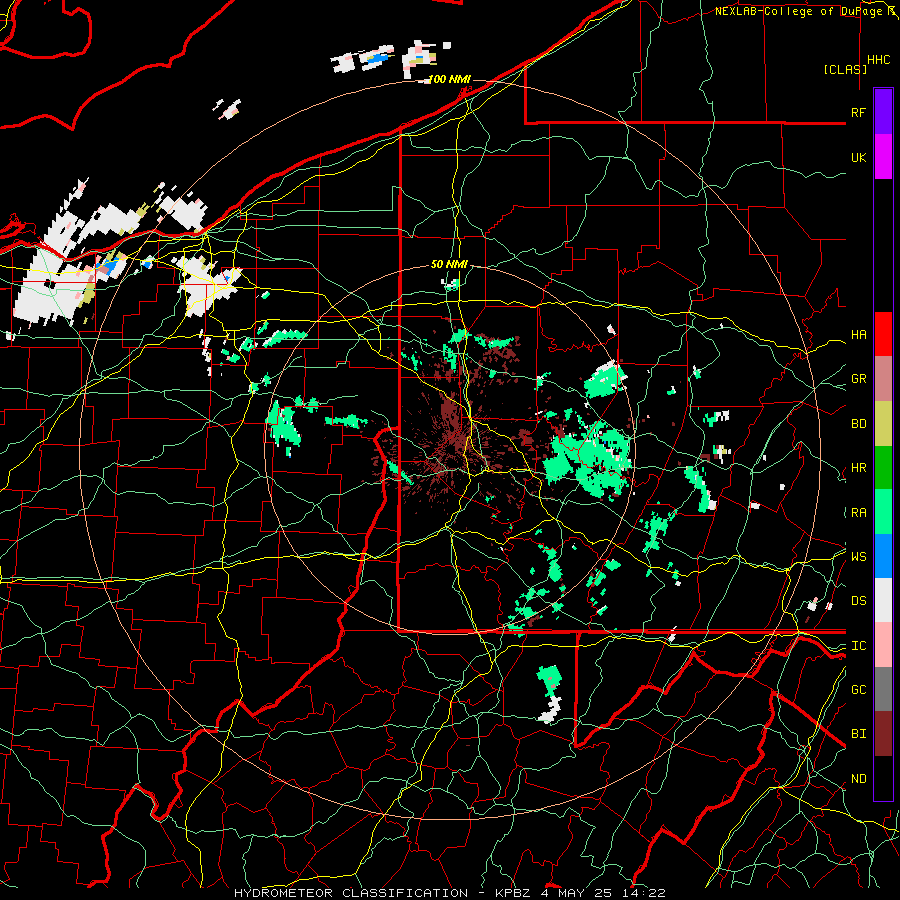The image size is (900, 900).
Task: Click the RF purple legend swatch
Action: click(883, 112)
